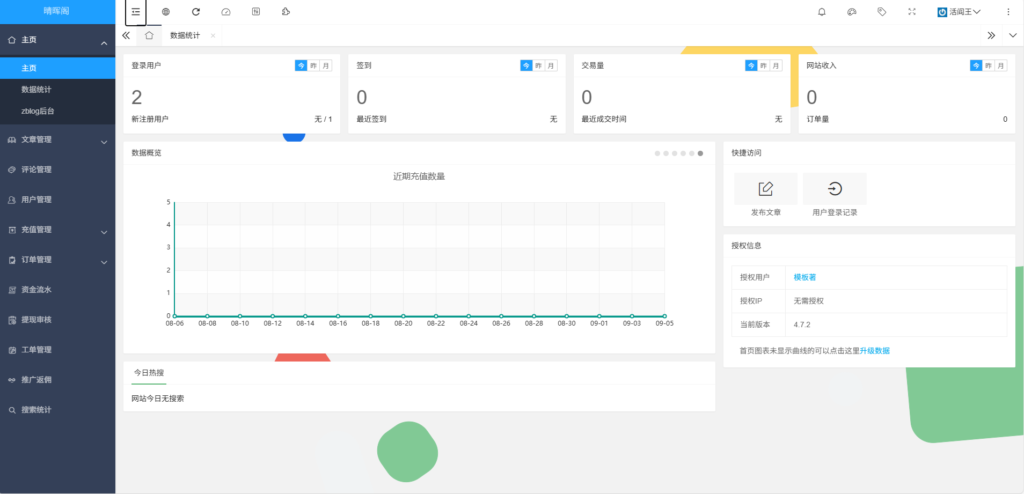Open the vertical dots more menu

click(x=1008, y=12)
